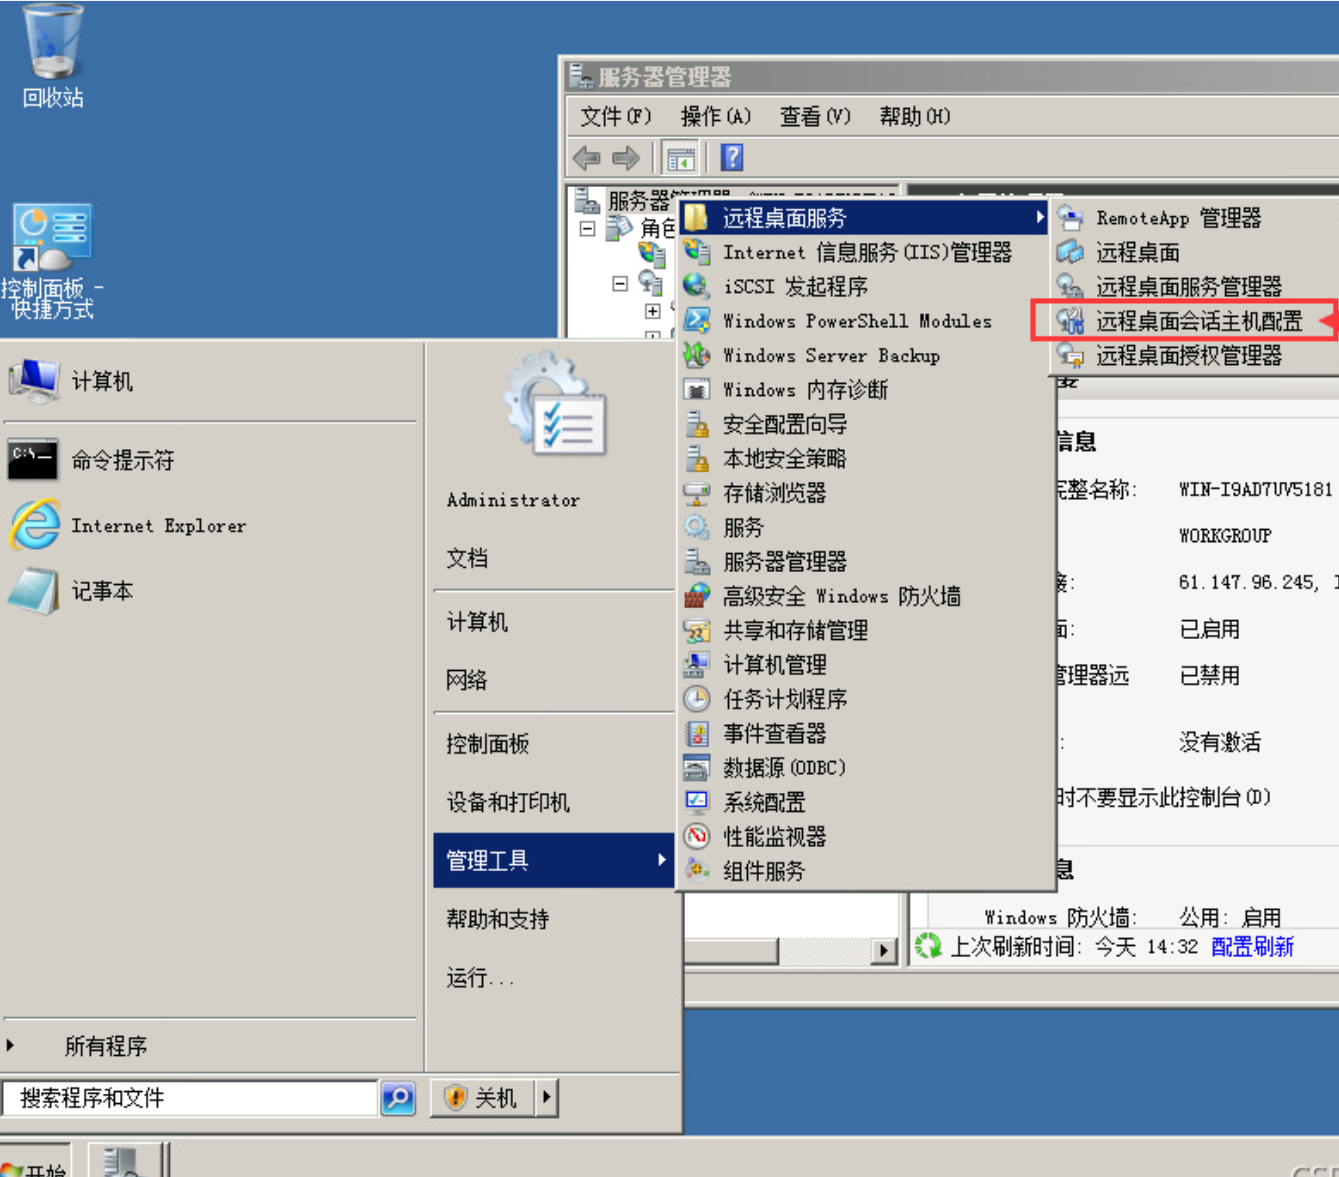Collapse the roles tree node
This screenshot has height=1177, width=1339.
pos(588,229)
